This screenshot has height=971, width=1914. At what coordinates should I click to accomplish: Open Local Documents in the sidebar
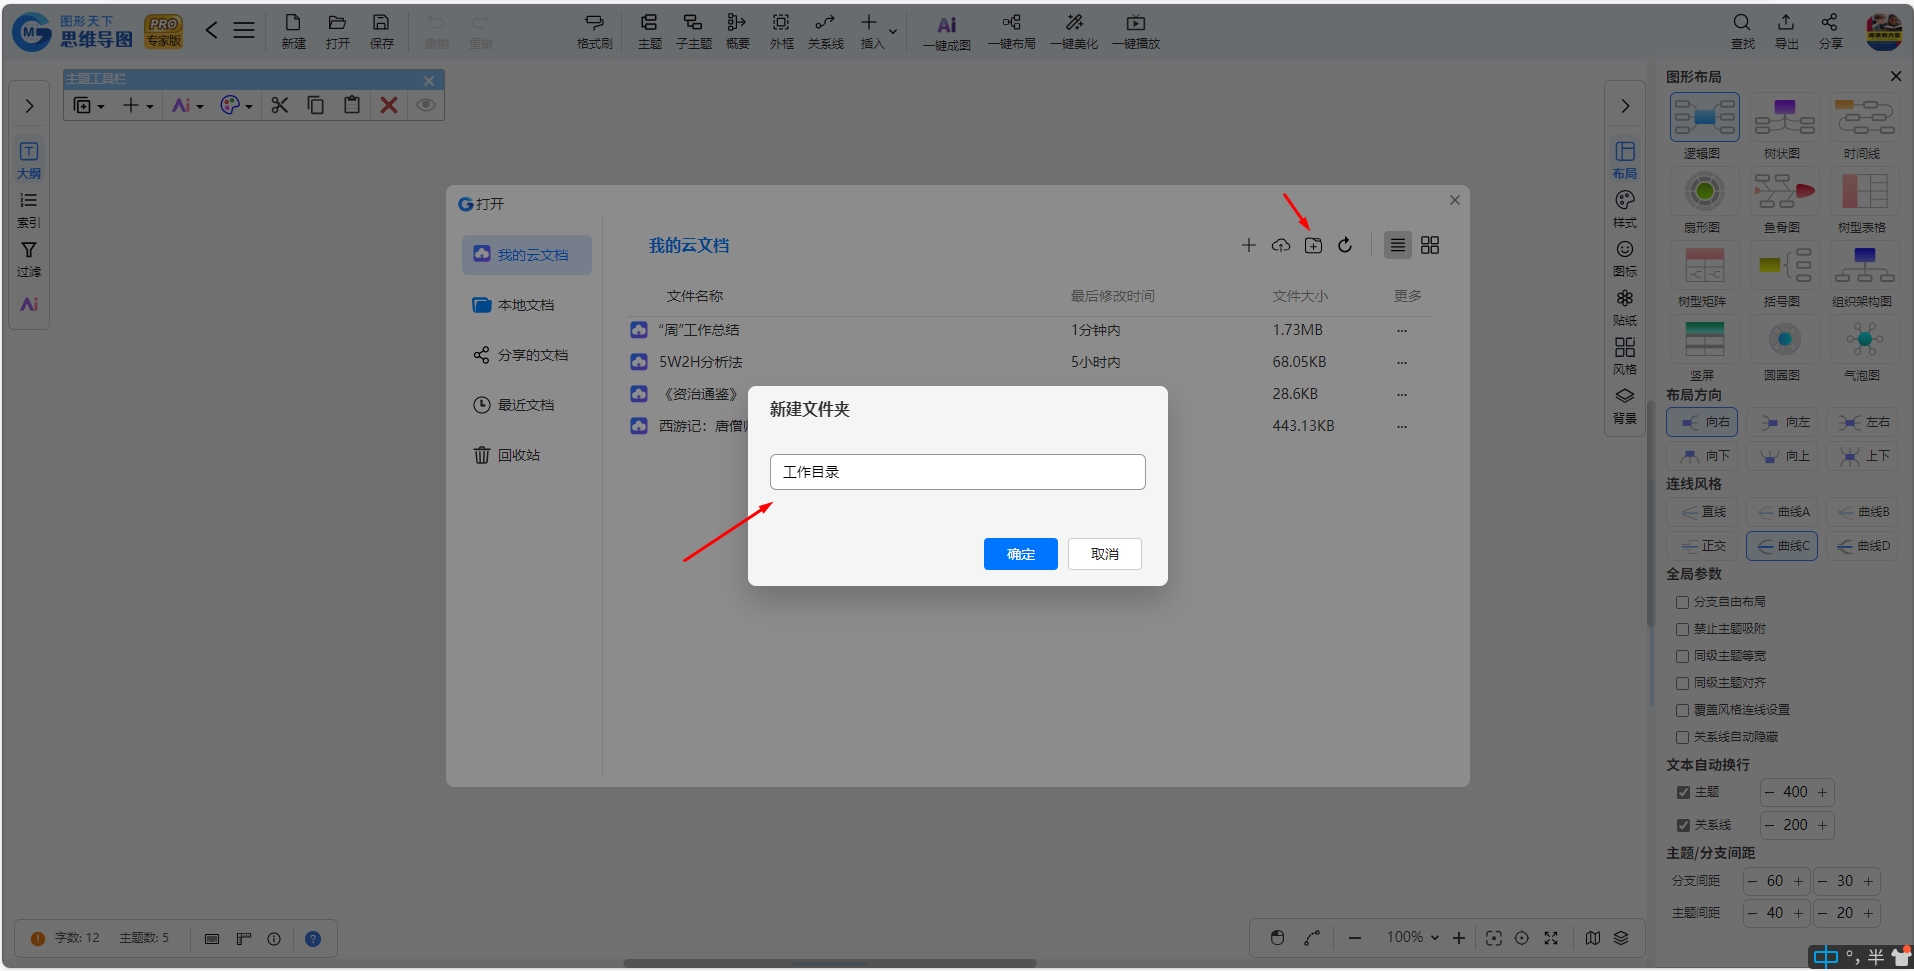click(527, 305)
